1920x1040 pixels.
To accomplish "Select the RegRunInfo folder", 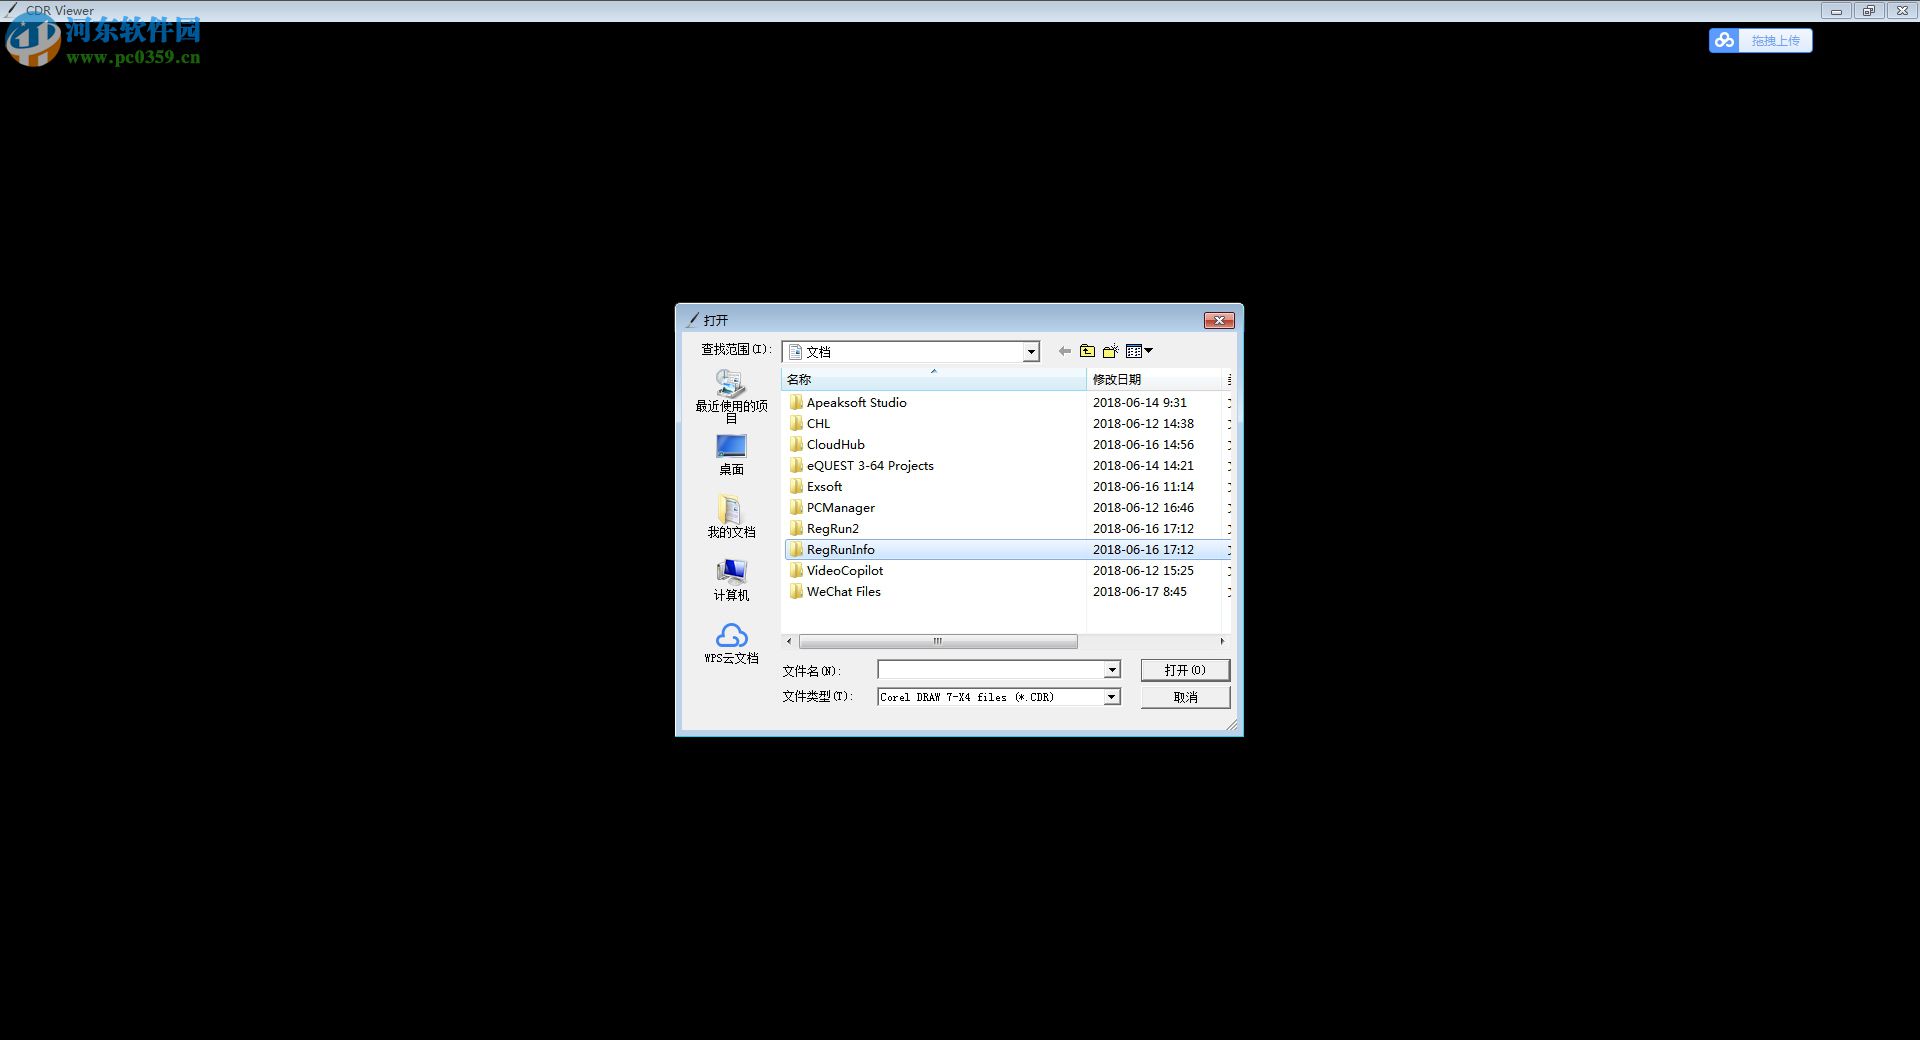I will 840,549.
